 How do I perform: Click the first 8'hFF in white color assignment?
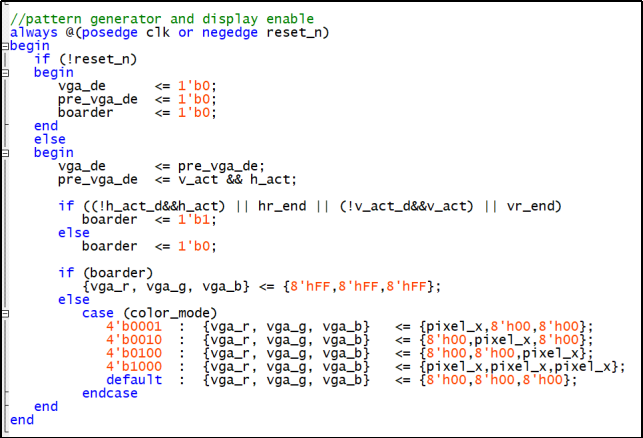tap(310, 286)
